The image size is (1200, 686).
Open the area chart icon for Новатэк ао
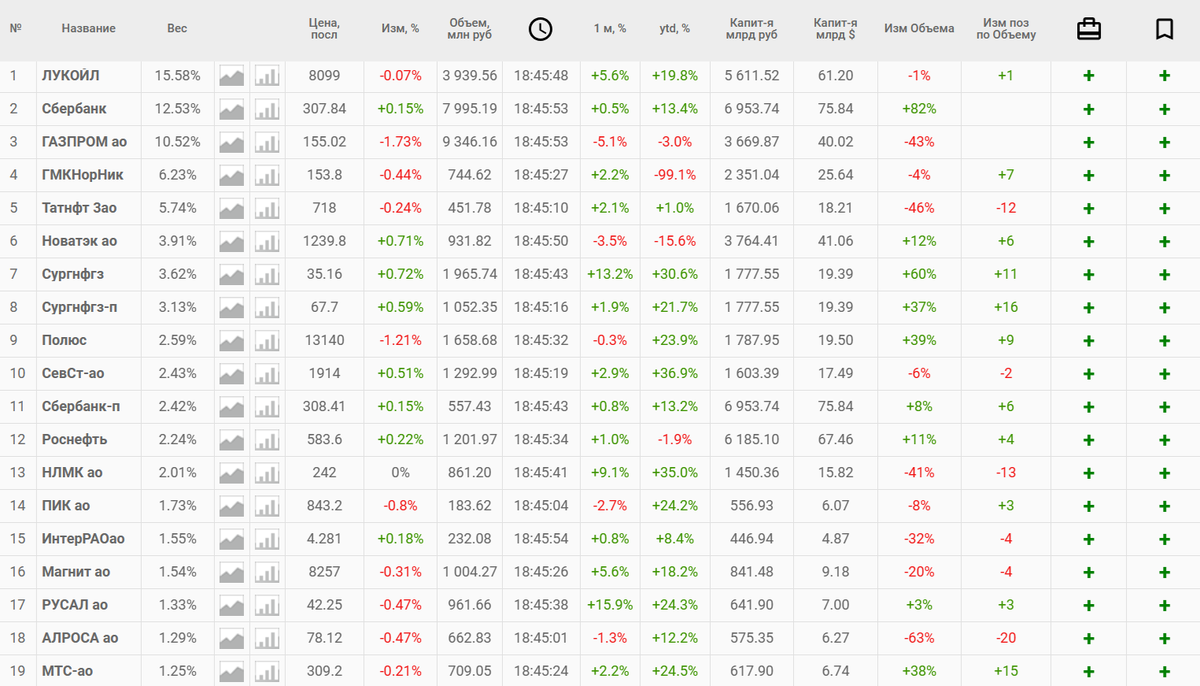232,241
